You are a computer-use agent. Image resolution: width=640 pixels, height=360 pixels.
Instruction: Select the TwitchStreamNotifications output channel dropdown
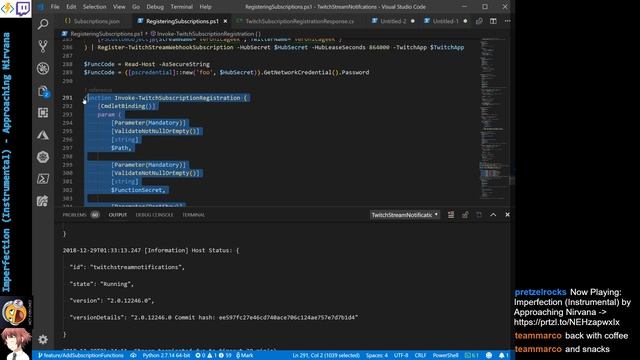pyautogui.click(x=405, y=215)
